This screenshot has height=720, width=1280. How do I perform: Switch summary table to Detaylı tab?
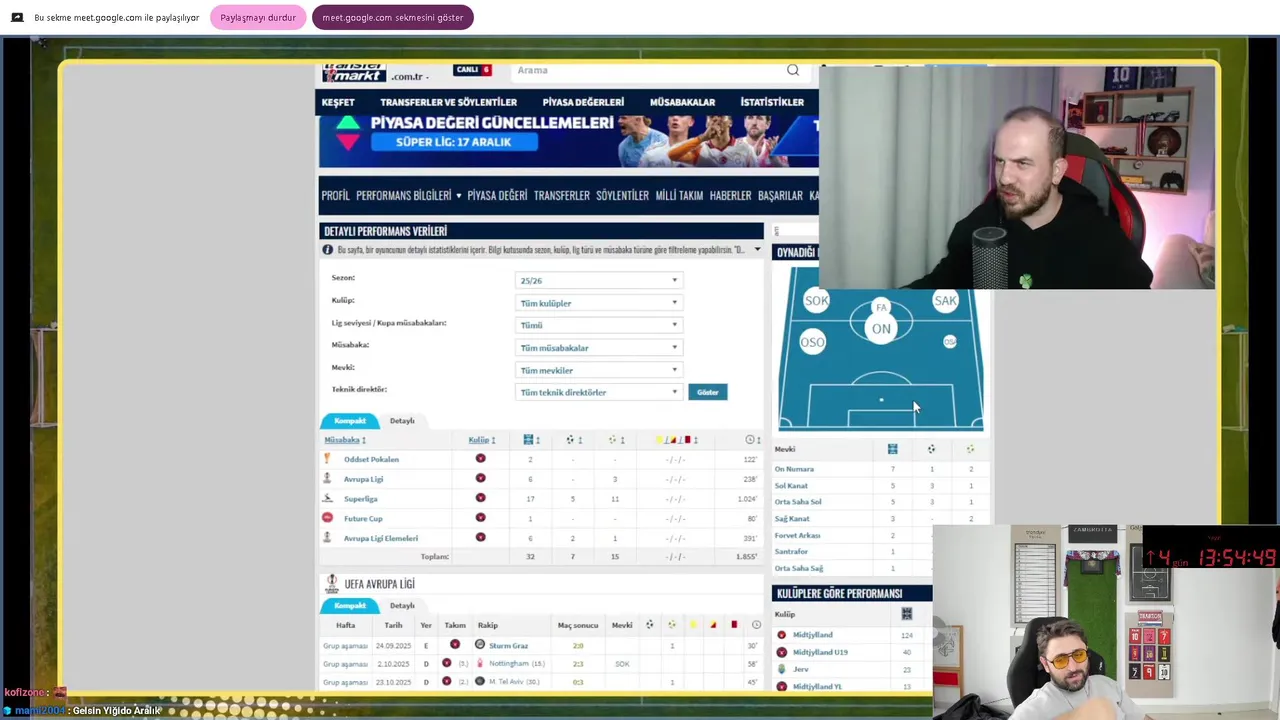402,421
